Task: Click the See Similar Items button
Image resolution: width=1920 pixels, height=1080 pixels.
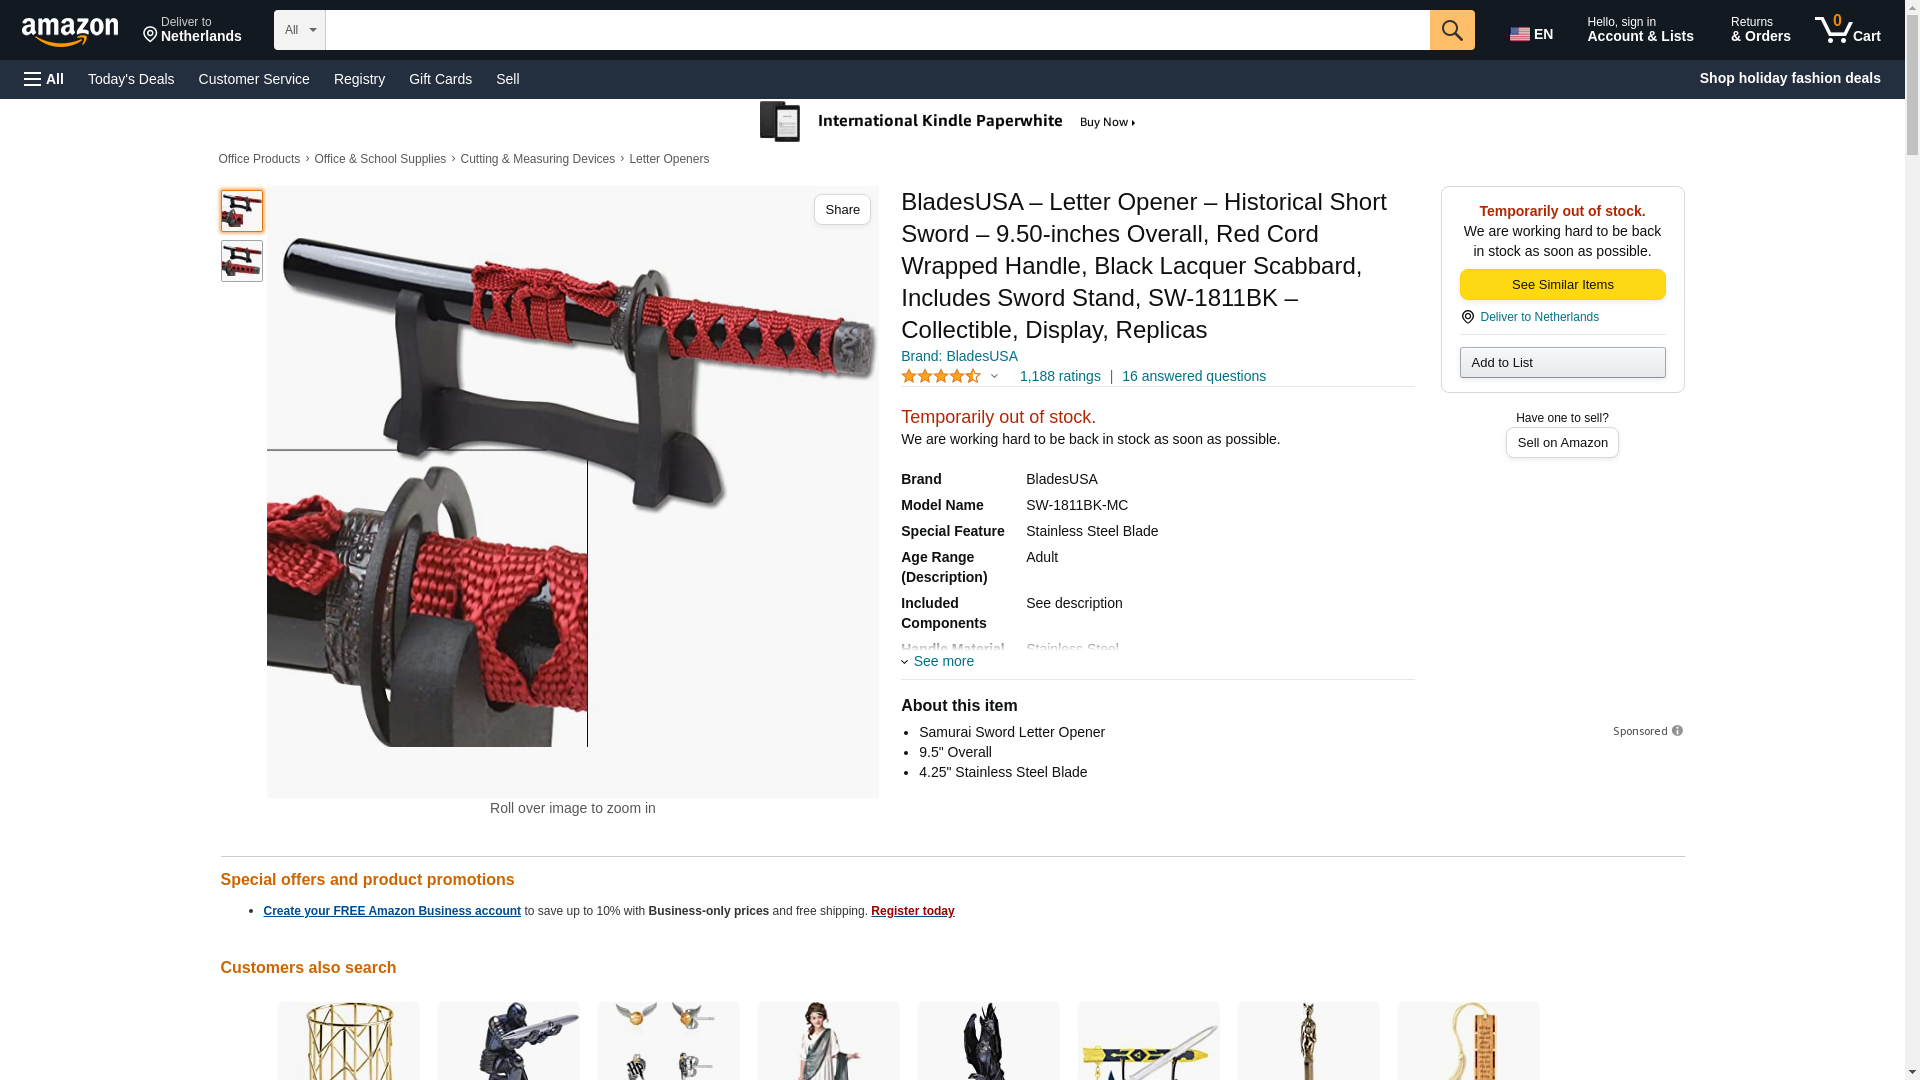Action: 1562,285
